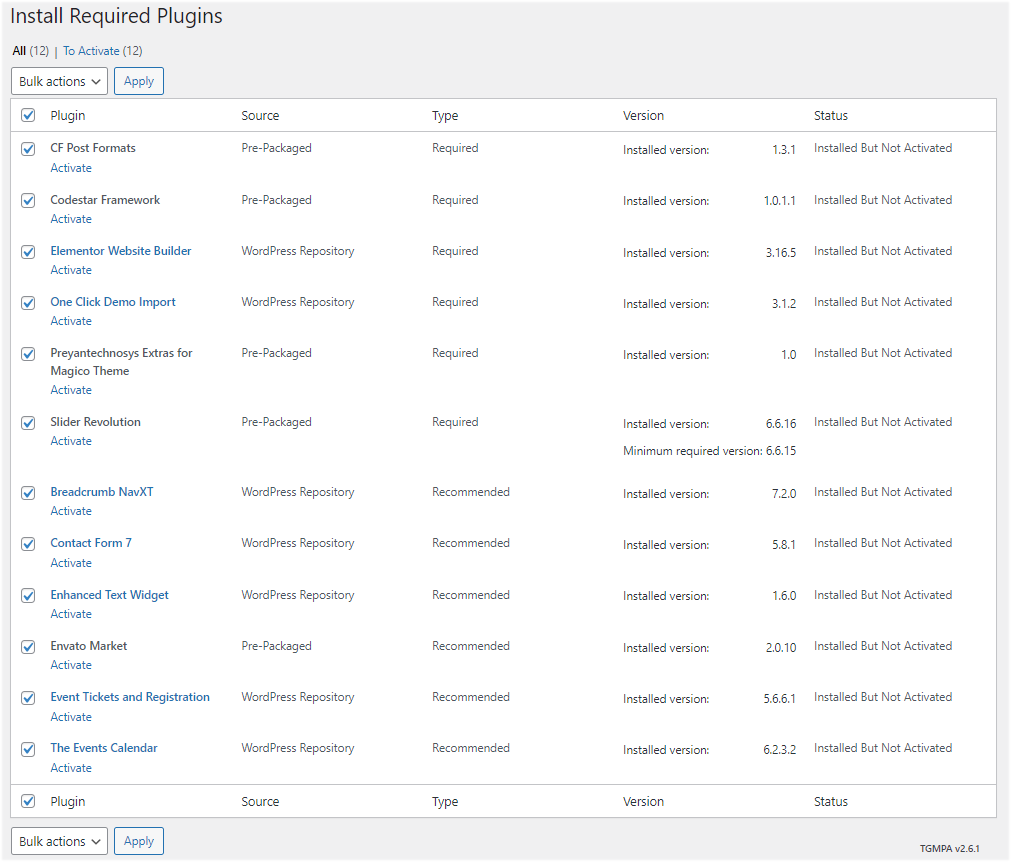Click the CF Post Formats plugin name
The width and height of the screenshot is (1011, 862).
pyautogui.click(x=93, y=148)
